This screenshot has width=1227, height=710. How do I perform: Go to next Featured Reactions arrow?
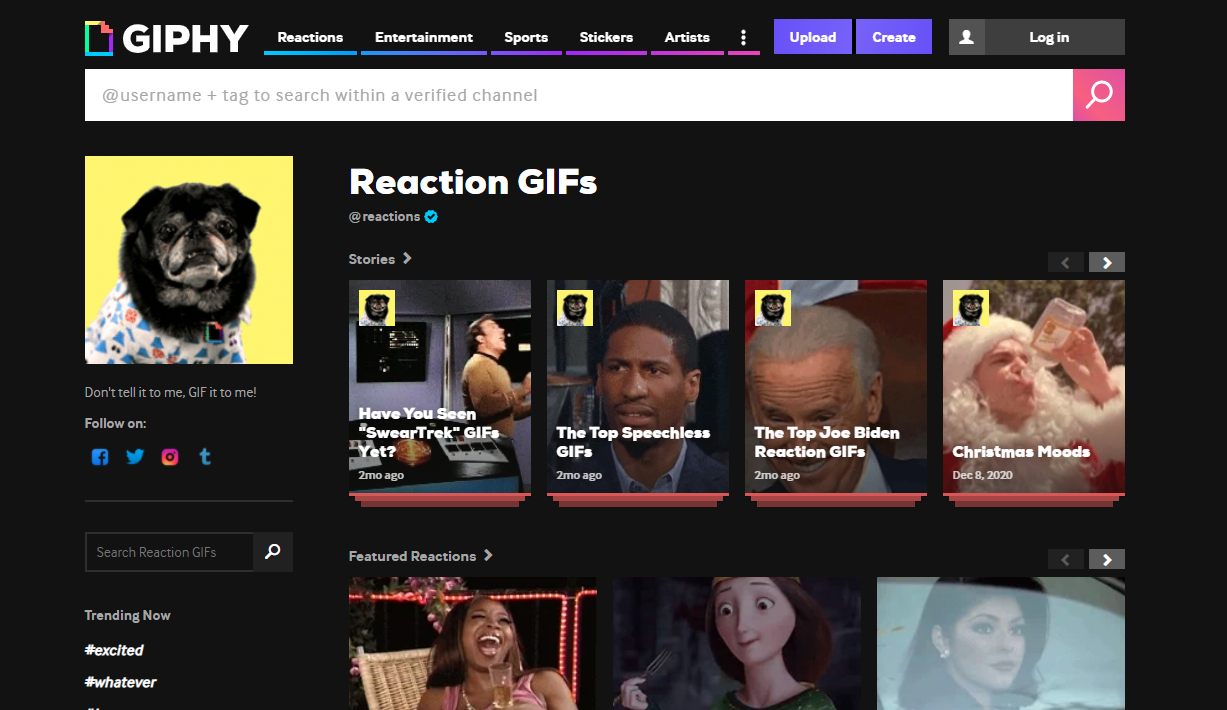[x=1107, y=559]
